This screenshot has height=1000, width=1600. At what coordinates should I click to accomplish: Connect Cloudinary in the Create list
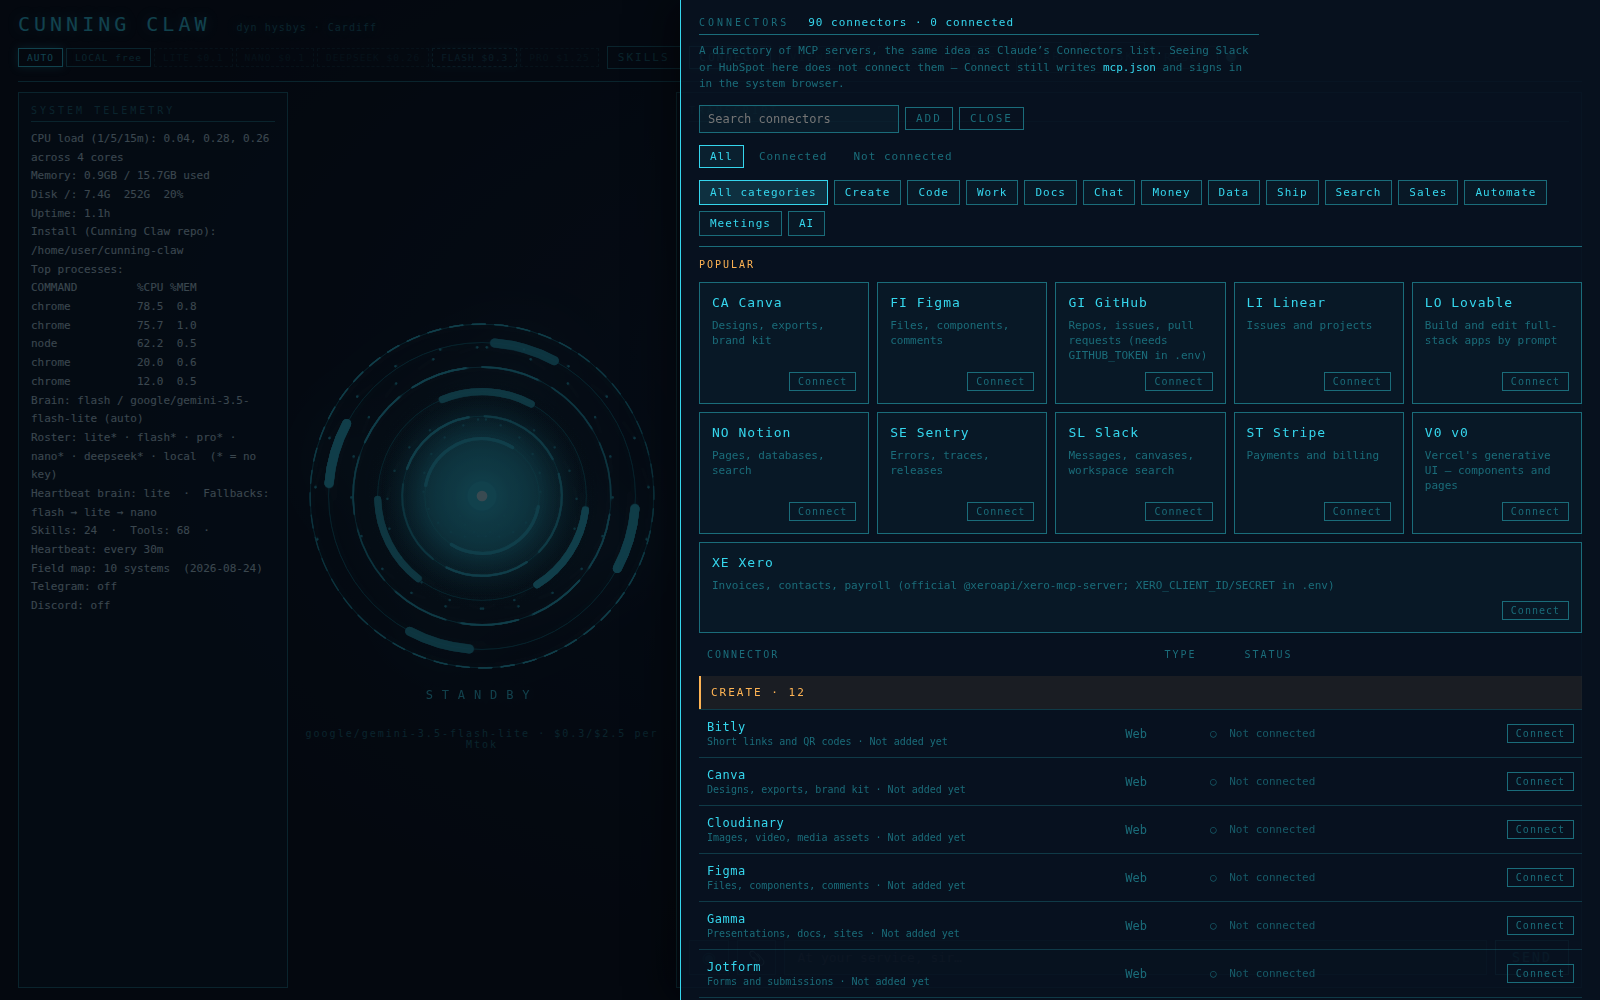(x=1540, y=830)
